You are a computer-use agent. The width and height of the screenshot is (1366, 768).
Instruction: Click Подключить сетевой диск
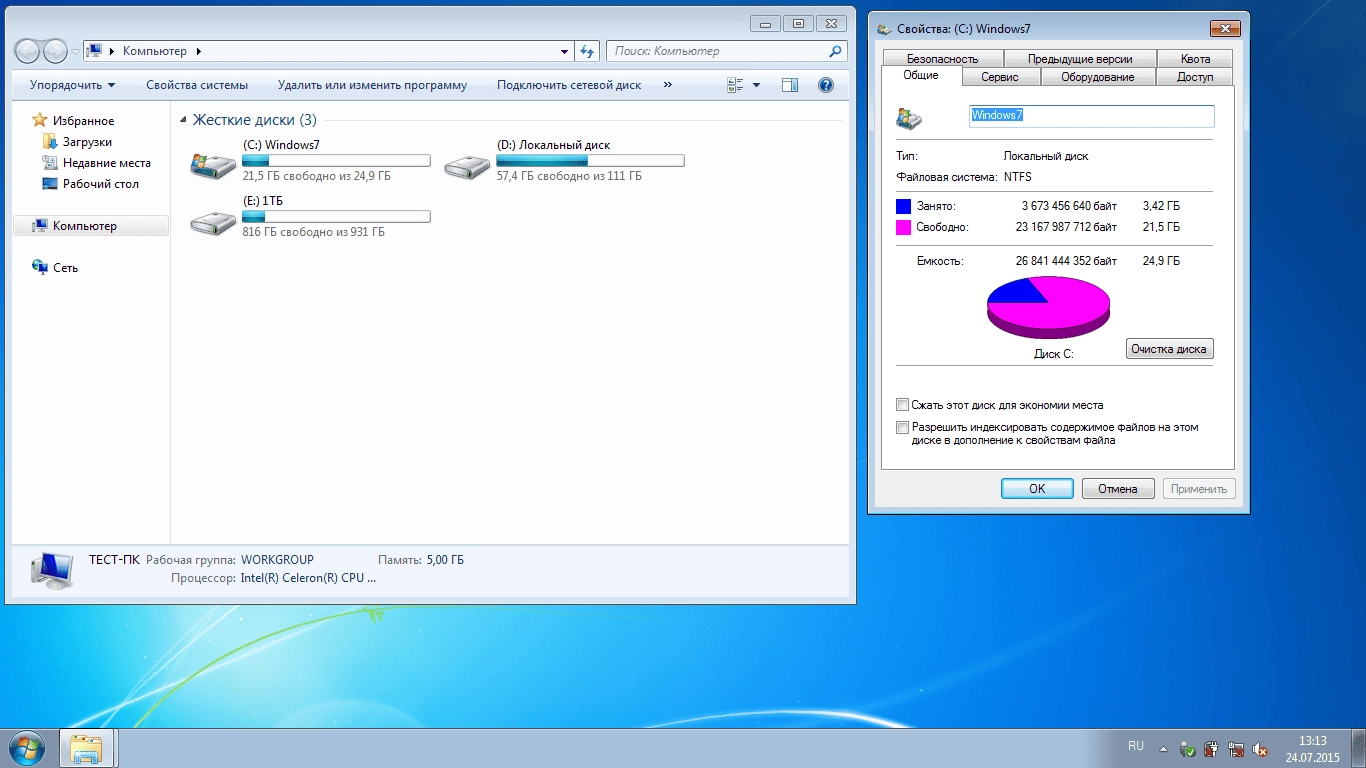(x=569, y=85)
